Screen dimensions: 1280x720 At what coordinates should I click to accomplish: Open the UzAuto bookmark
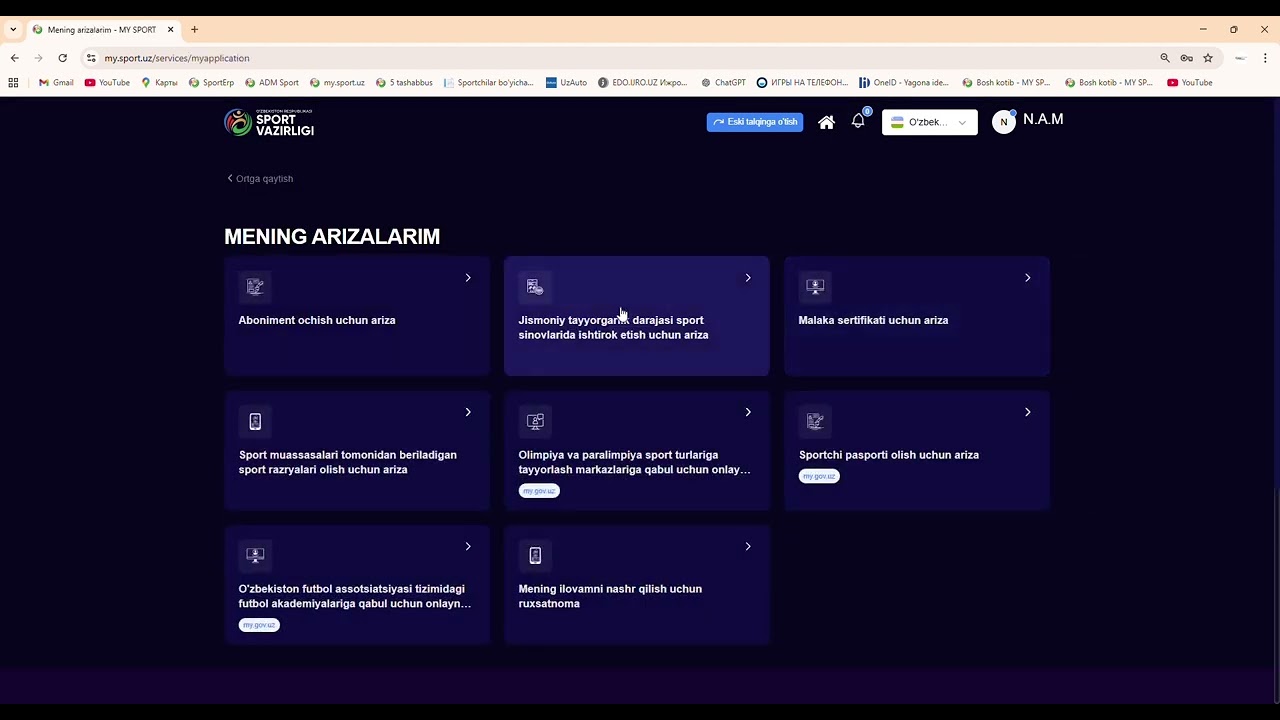(x=566, y=83)
